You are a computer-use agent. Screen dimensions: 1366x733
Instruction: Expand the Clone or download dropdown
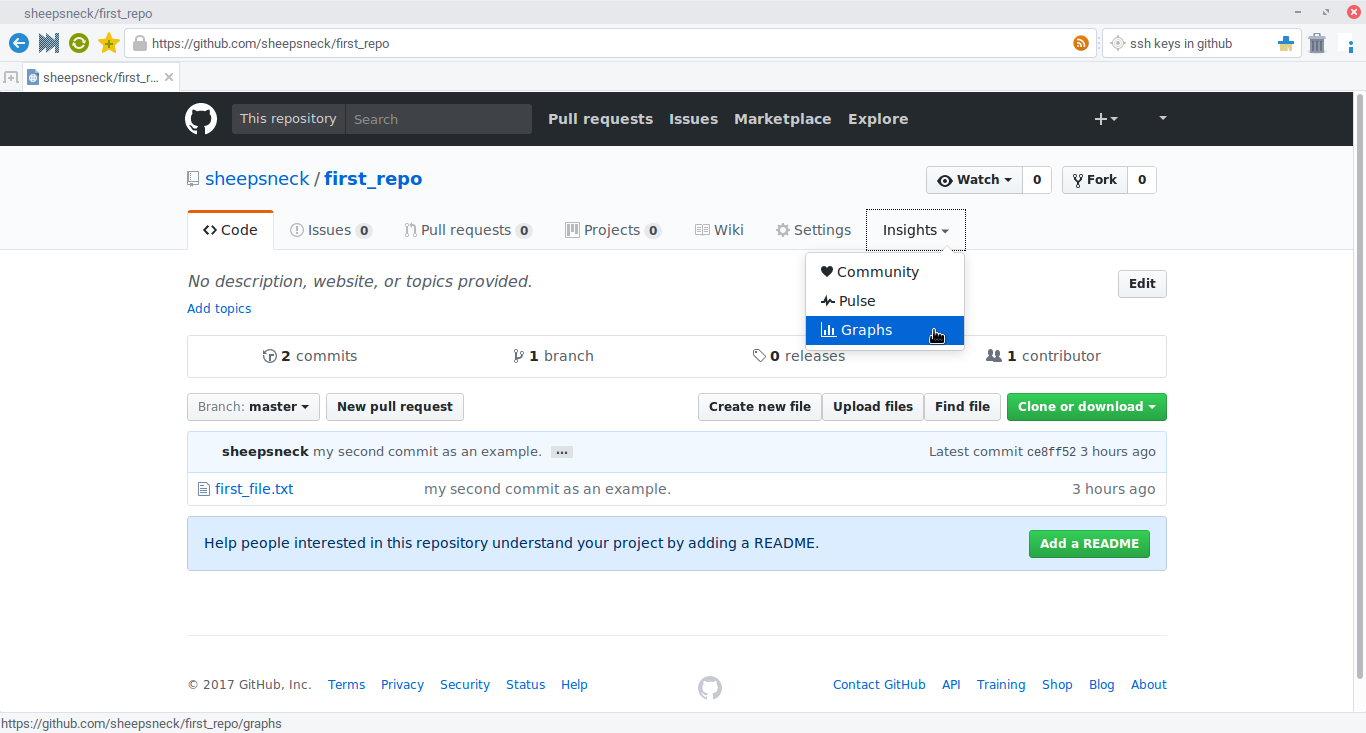[1086, 407]
